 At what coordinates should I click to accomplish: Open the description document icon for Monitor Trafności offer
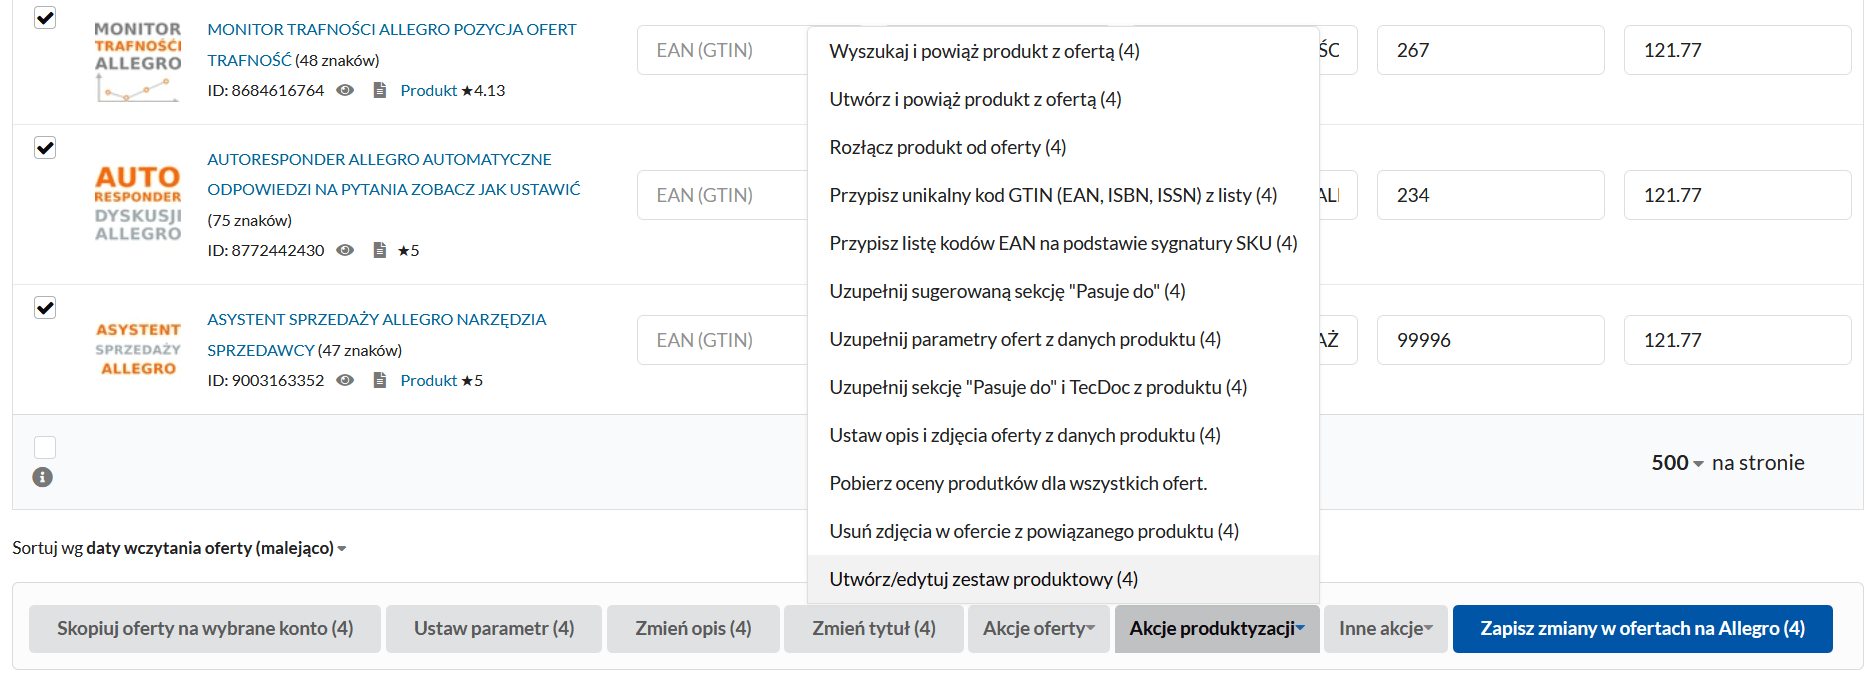pos(379,90)
